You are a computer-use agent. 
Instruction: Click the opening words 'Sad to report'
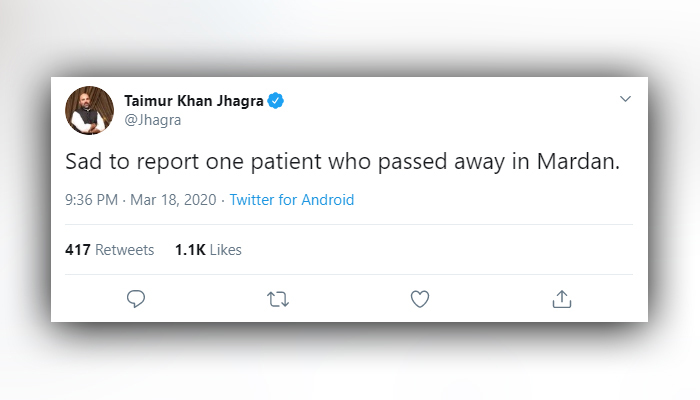(x=126, y=162)
